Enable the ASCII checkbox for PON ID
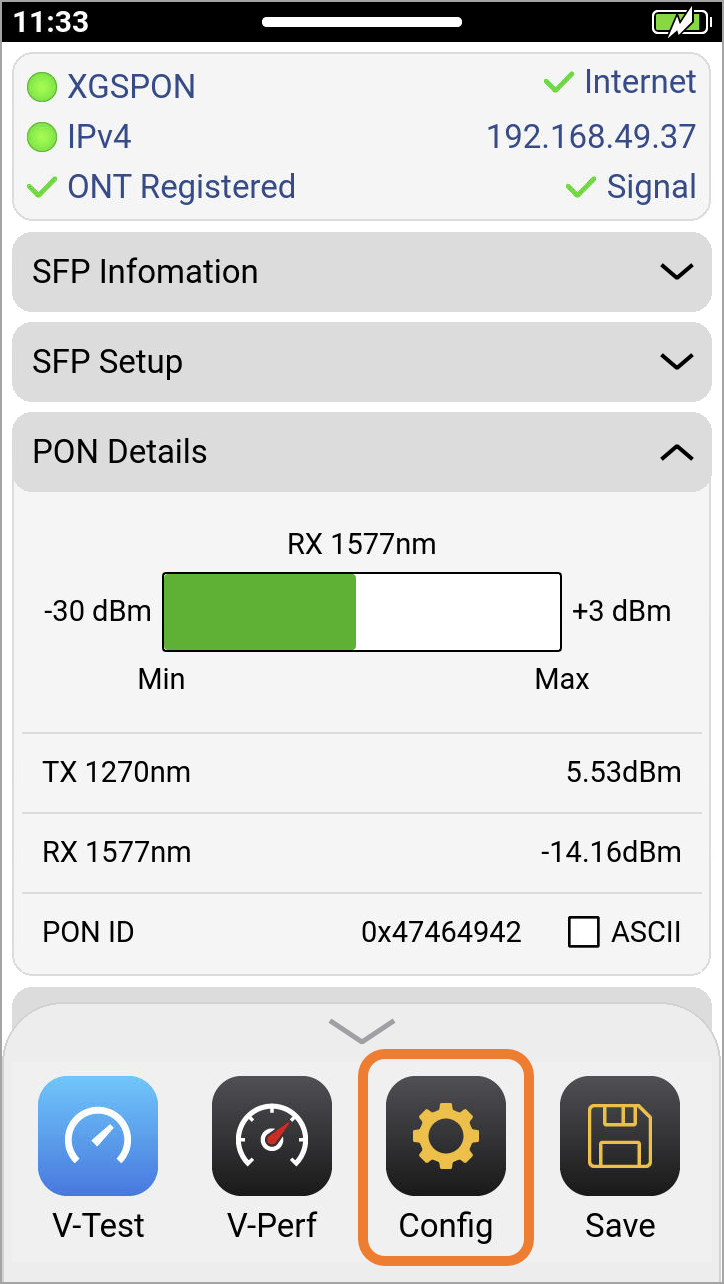The width and height of the screenshot is (724, 1284). tap(583, 932)
